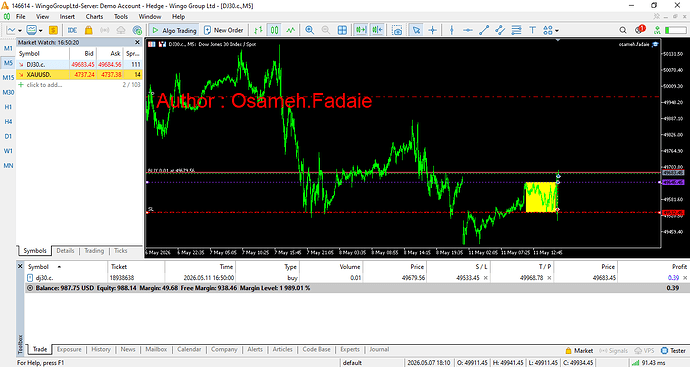The image size is (690, 367).
Task: Open the Charts menu
Action: (x=94, y=16)
